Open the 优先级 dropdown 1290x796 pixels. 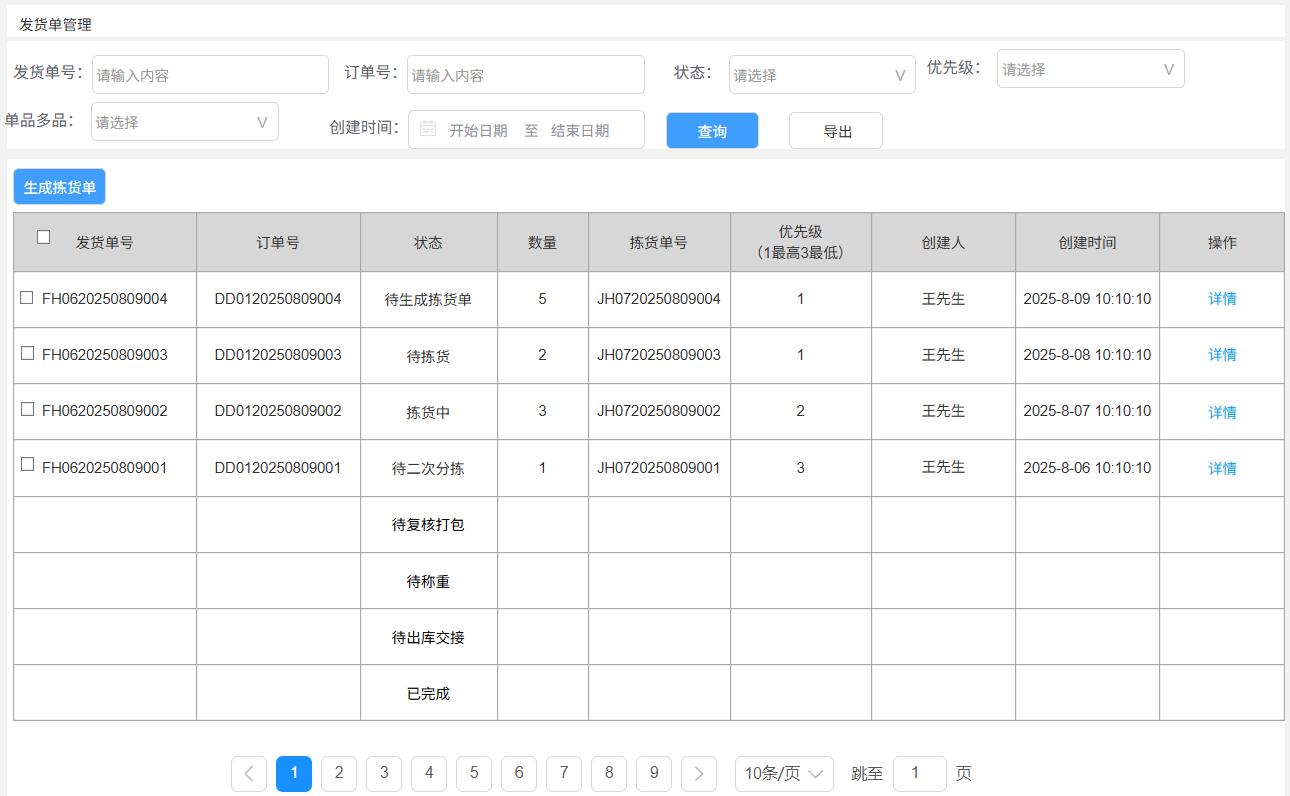(x=1090, y=69)
